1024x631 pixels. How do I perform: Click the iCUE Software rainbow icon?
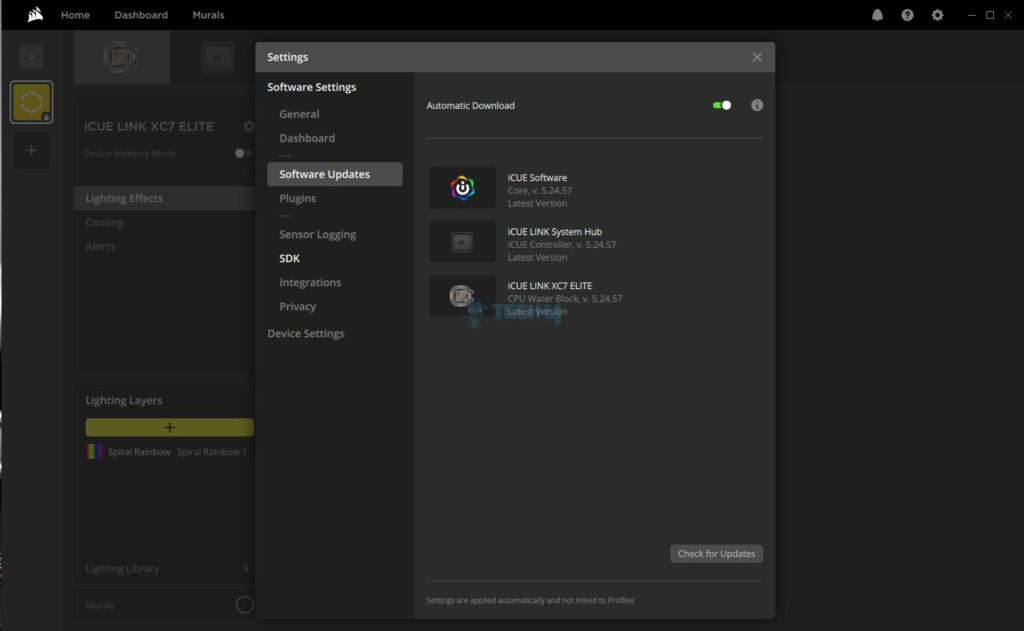[x=462, y=188]
